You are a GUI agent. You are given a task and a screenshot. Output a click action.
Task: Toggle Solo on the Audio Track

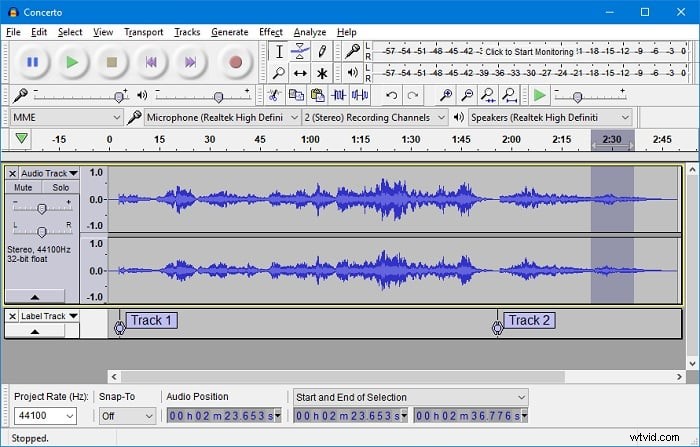61,188
